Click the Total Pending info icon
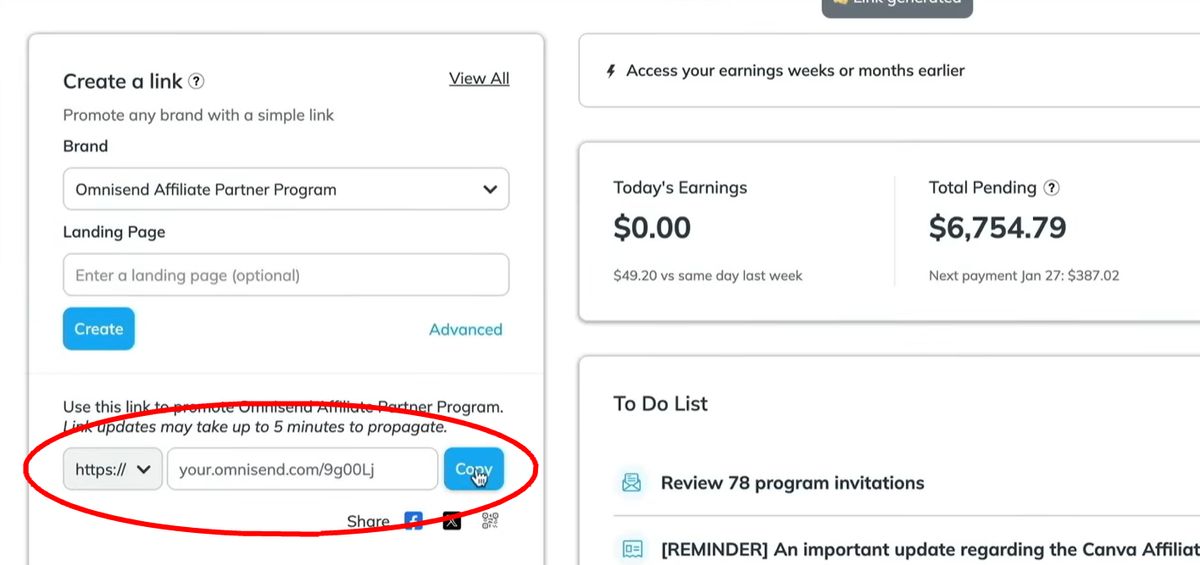Viewport: 1200px width, 565px height. pos(1051,188)
